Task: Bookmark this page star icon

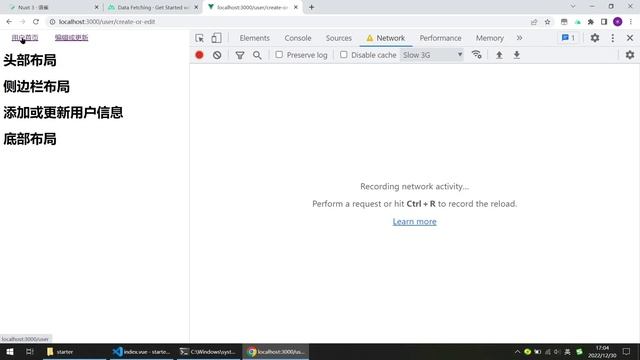Action: pos(547,22)
